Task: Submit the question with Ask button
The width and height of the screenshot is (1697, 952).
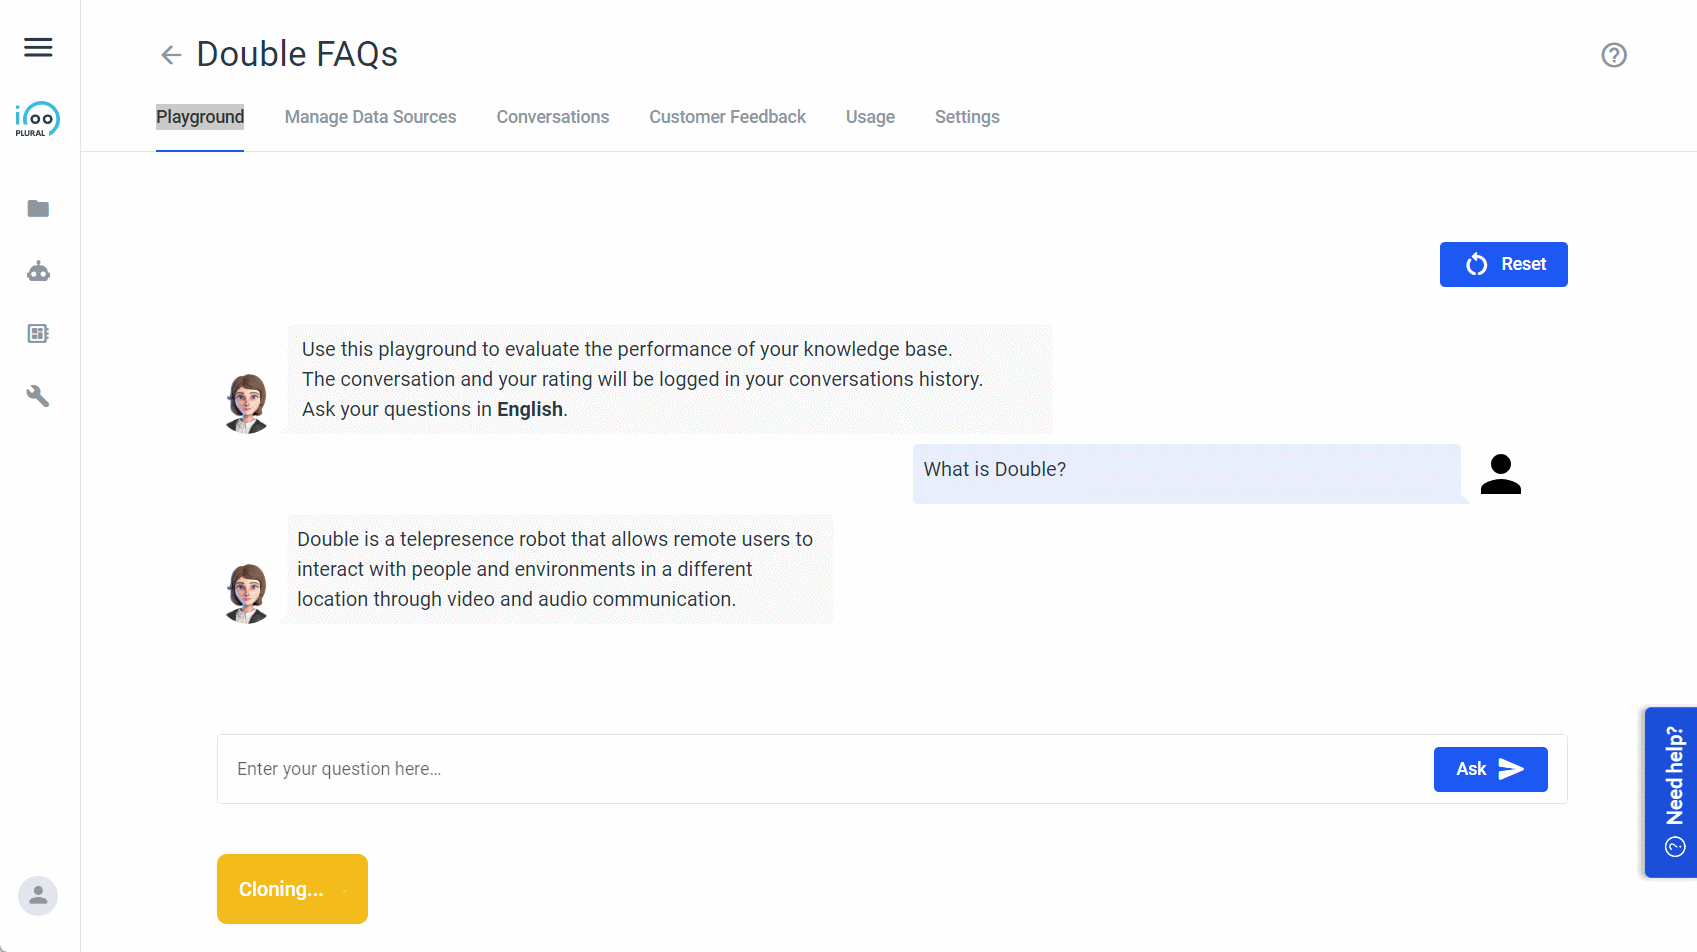Action: (1490, 769)
